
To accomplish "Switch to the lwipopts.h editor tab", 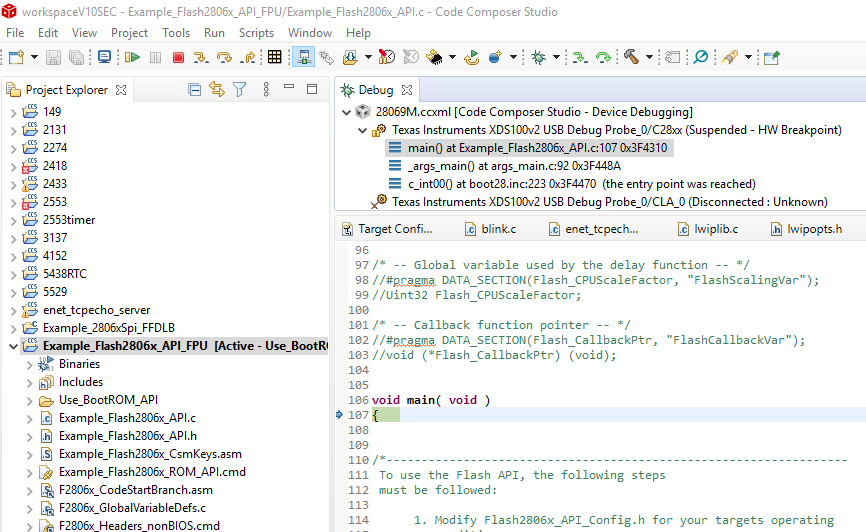I will [807, 229].
